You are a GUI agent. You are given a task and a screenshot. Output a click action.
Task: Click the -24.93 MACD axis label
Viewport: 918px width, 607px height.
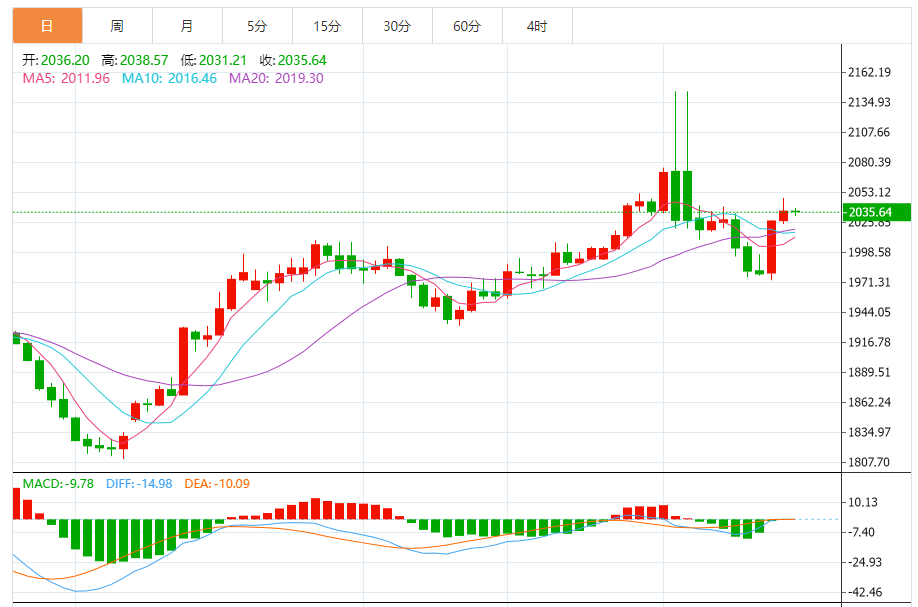click(865, 562)
